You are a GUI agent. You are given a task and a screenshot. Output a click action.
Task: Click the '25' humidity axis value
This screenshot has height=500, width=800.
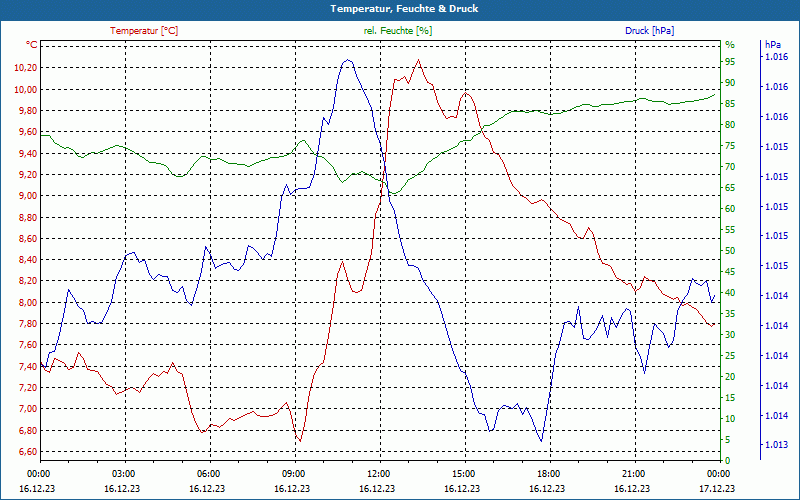point(730,356)
